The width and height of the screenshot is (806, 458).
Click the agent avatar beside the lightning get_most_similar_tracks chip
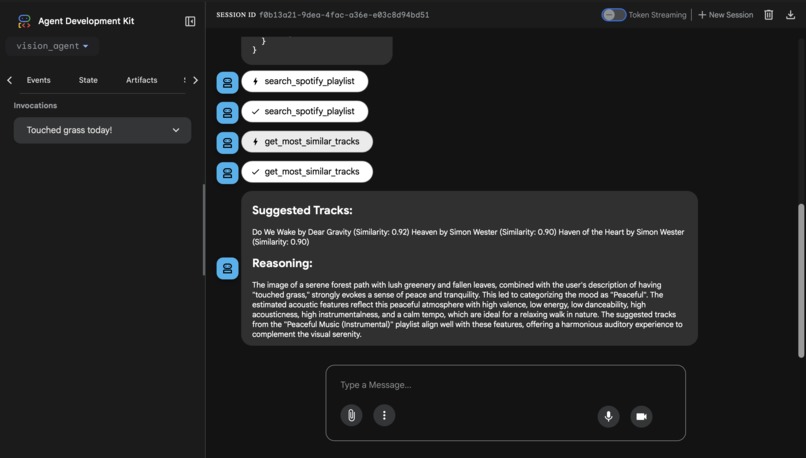[x=227, y=143]
